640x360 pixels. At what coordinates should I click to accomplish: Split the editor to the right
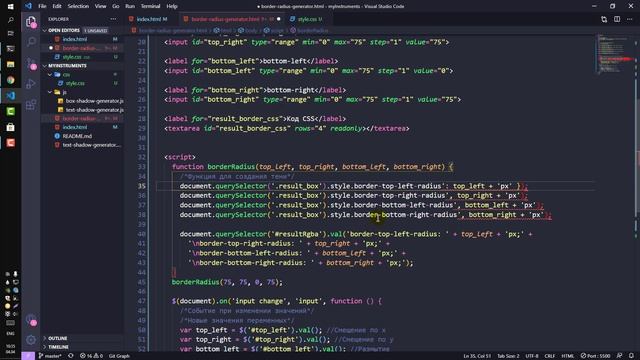click(x=617, y=19)
